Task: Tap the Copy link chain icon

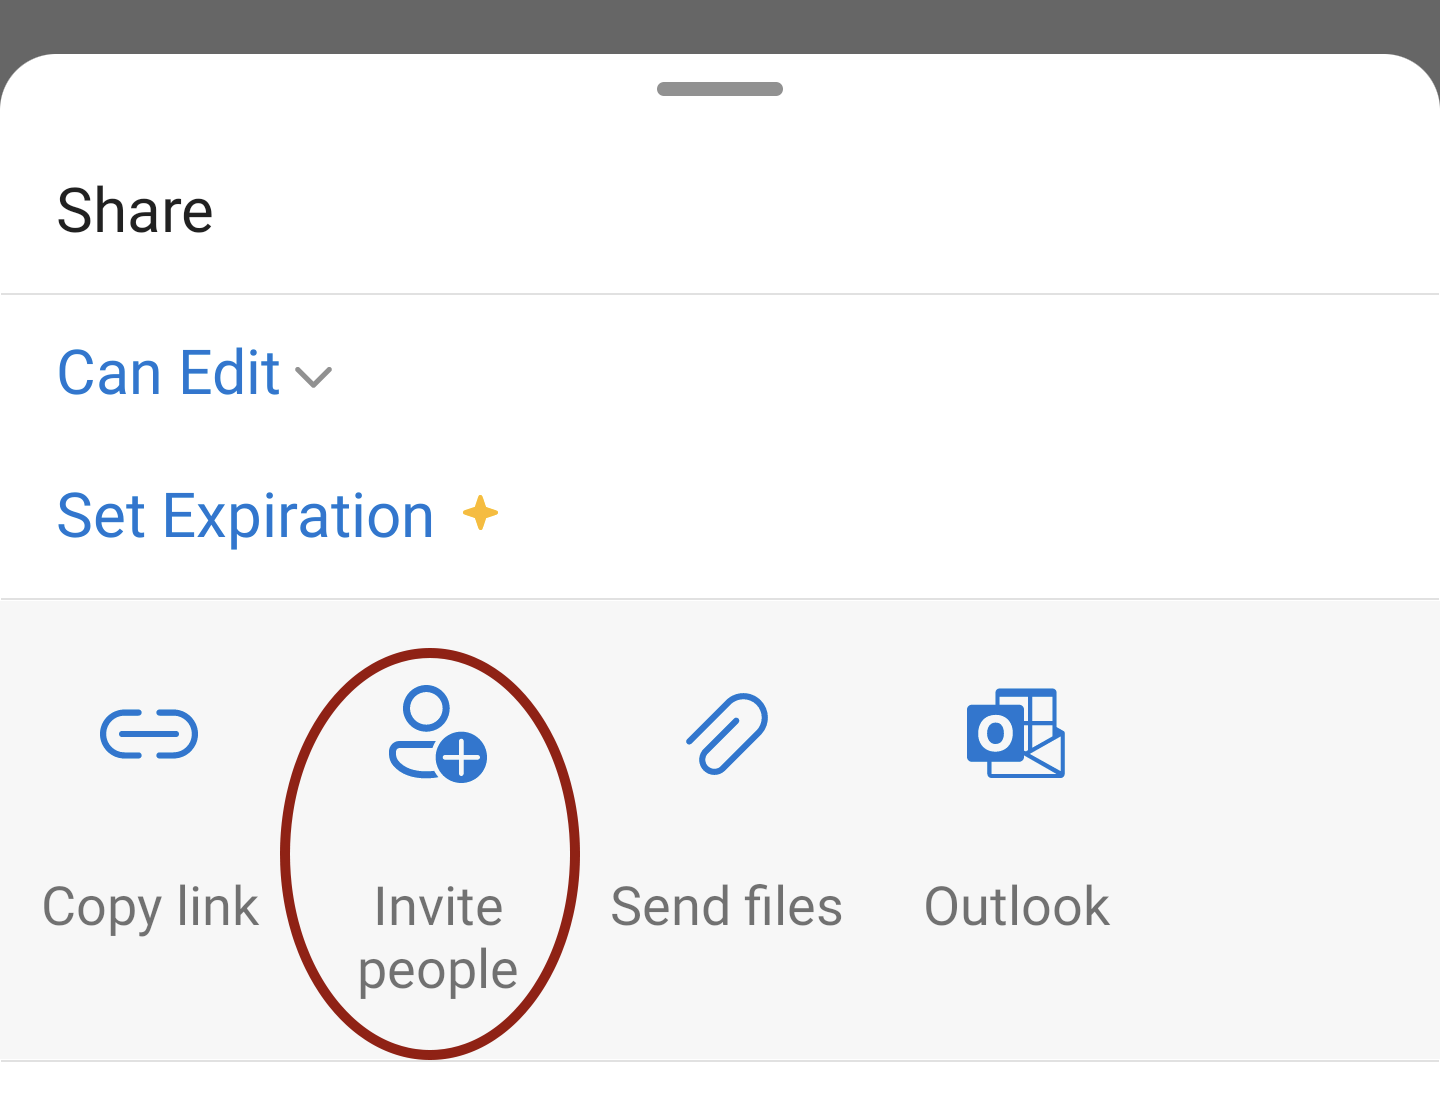Action: coord(149,734)
